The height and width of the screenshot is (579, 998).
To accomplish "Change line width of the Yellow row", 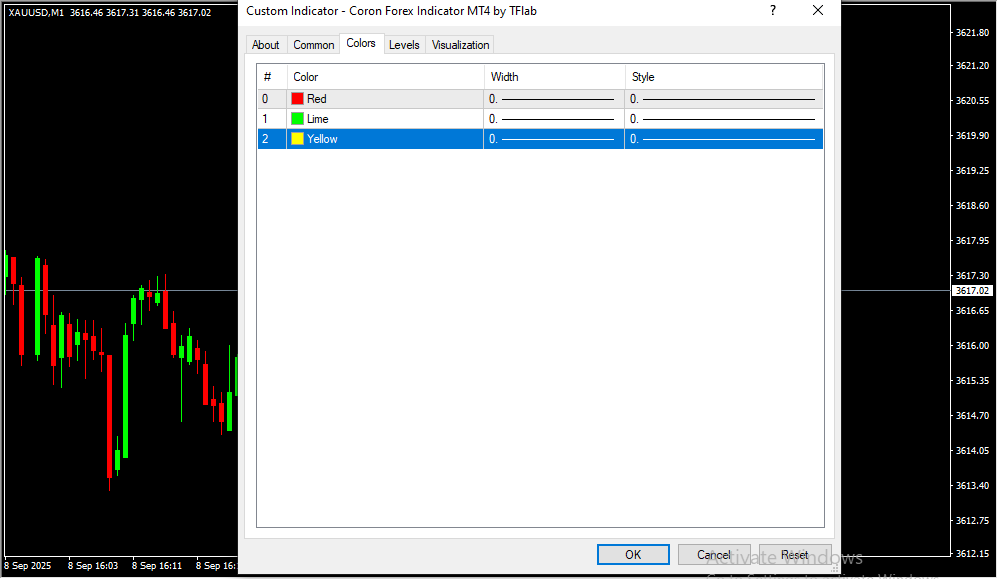I will 554,139.
